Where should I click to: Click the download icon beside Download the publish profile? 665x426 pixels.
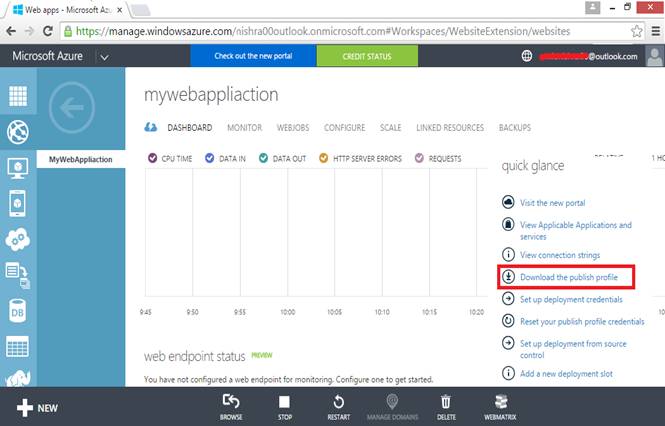pos(508,277)
